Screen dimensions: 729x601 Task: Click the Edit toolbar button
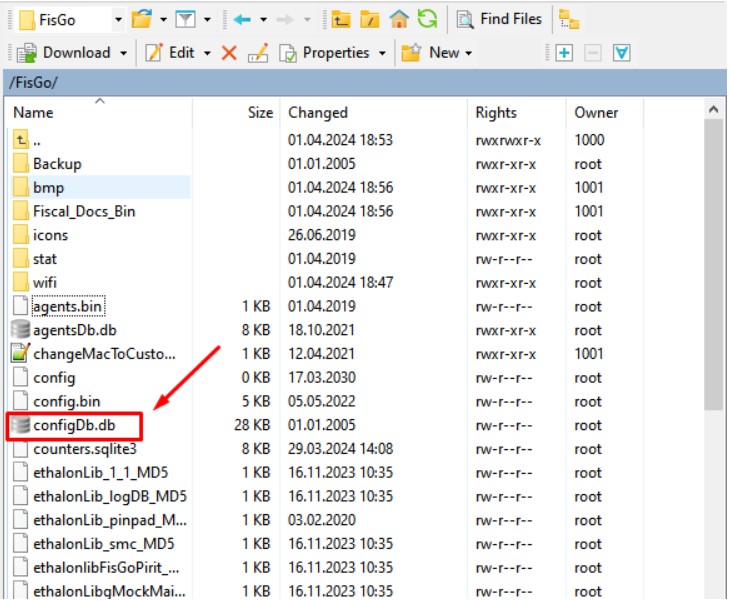(170, 53)
